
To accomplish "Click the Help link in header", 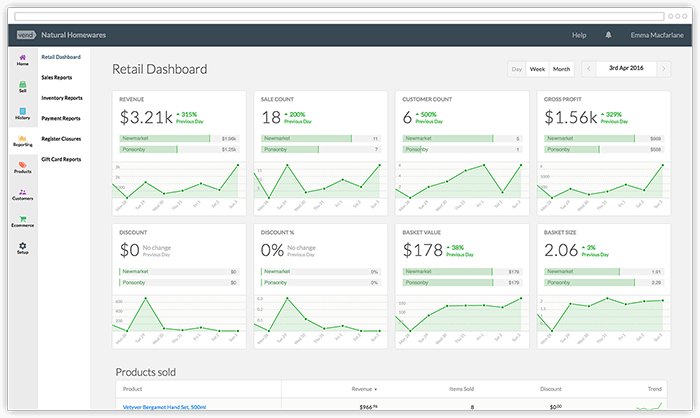I will [579, 35].
